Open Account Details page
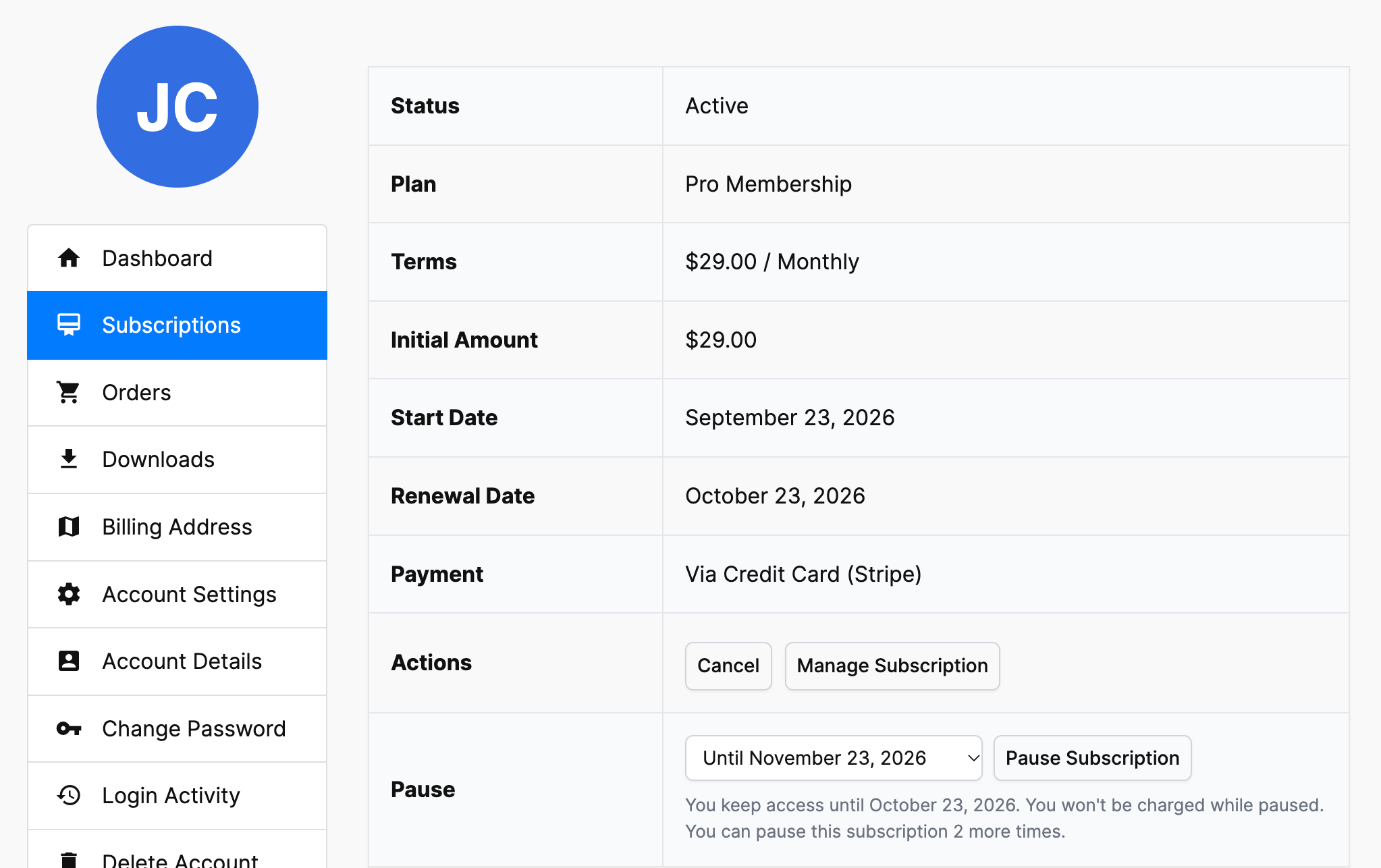1381x868 pixels. point(177,661)
